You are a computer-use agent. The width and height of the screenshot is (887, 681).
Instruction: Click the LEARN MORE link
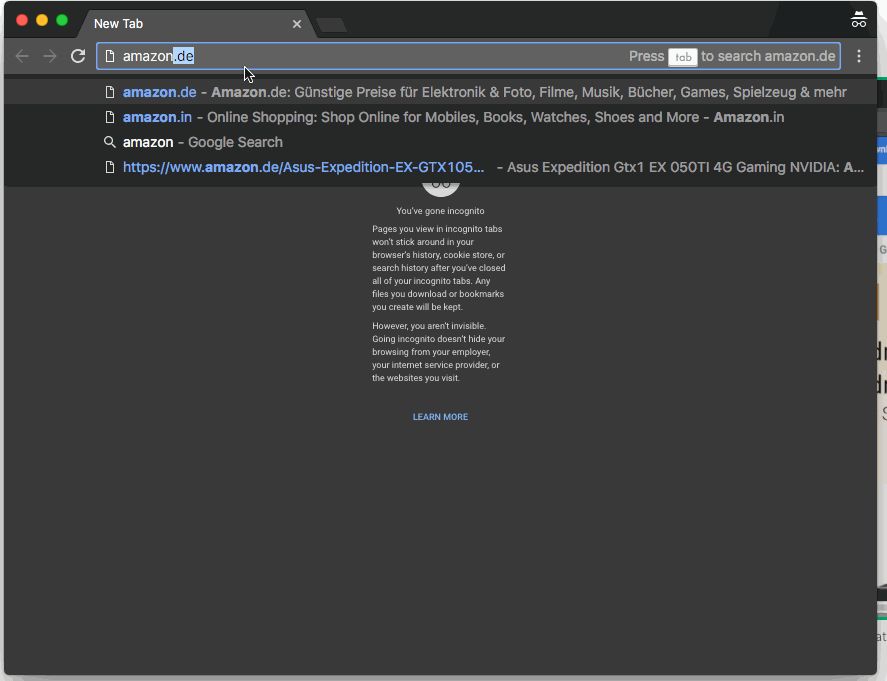coord(440,417)
